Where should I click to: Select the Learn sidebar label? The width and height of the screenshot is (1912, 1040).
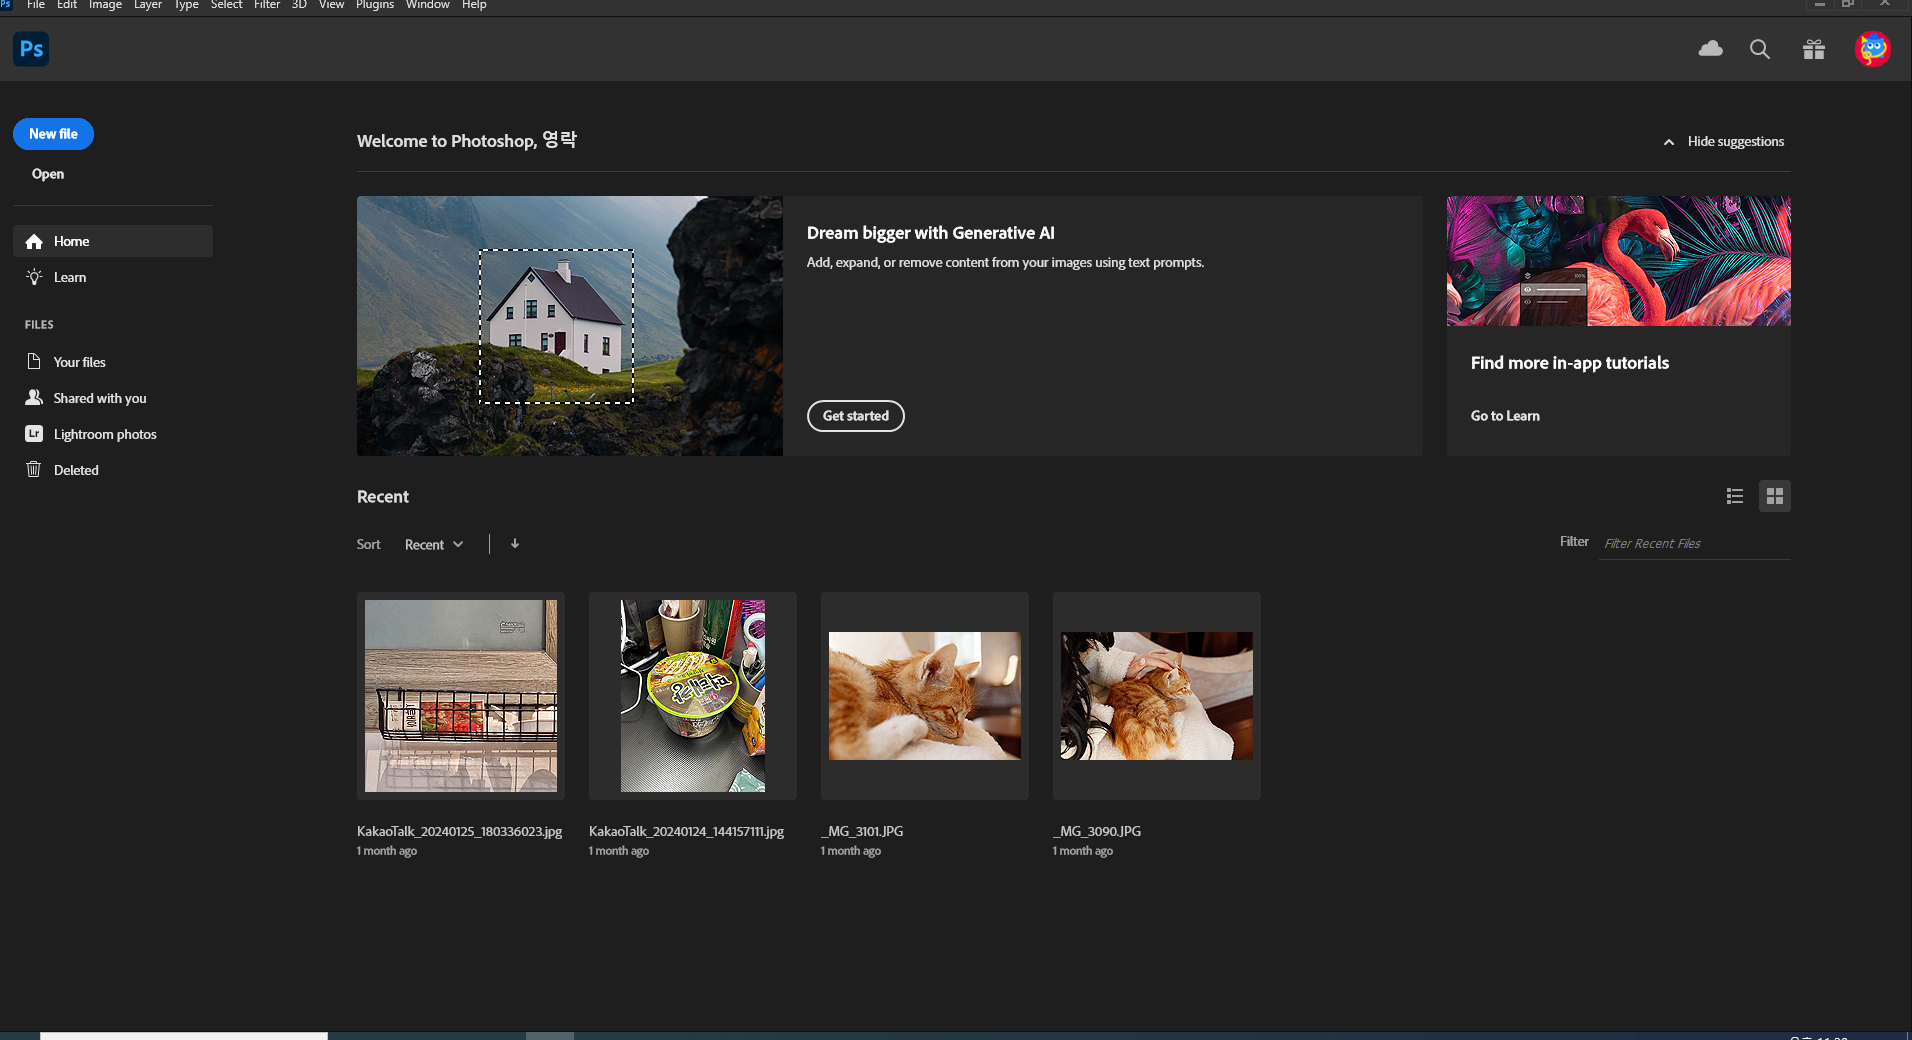(x=70, y=277)
